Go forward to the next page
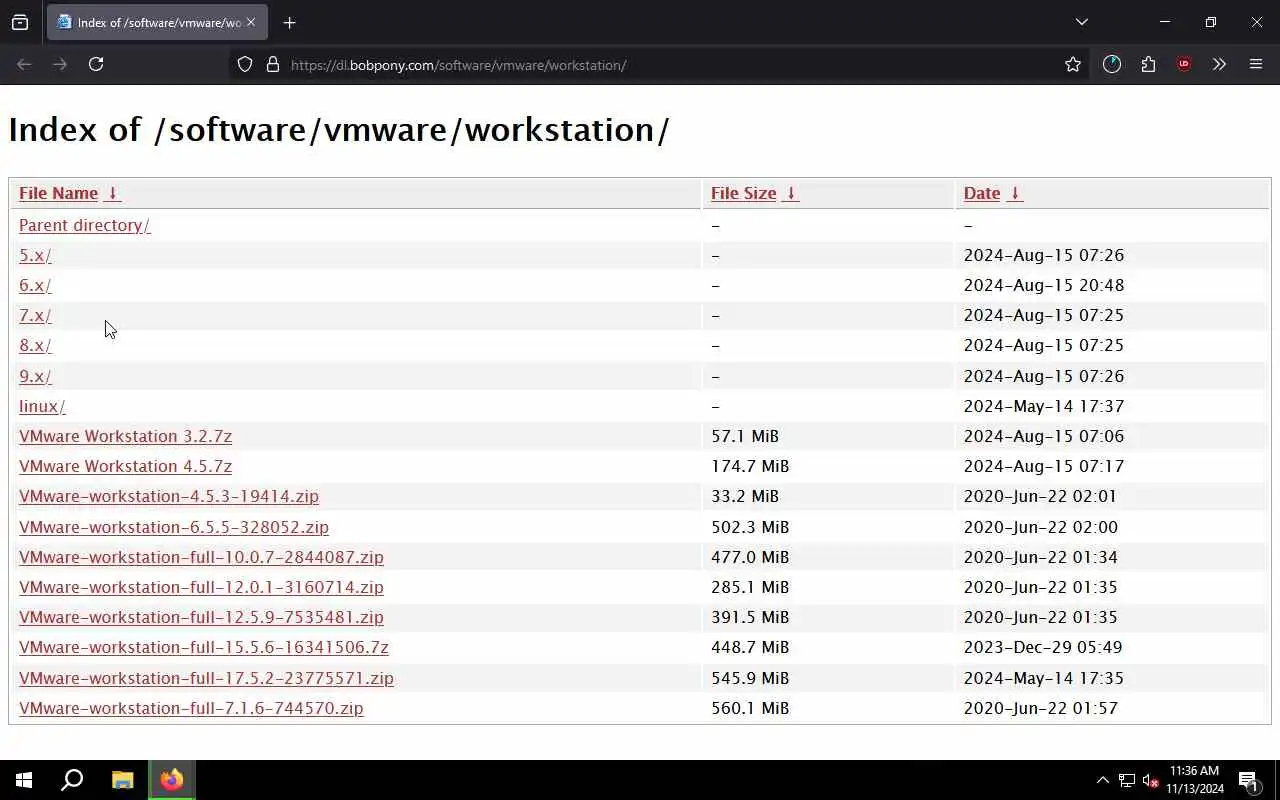The height and width of the screenshot is (800, 1280). [60, 64]
